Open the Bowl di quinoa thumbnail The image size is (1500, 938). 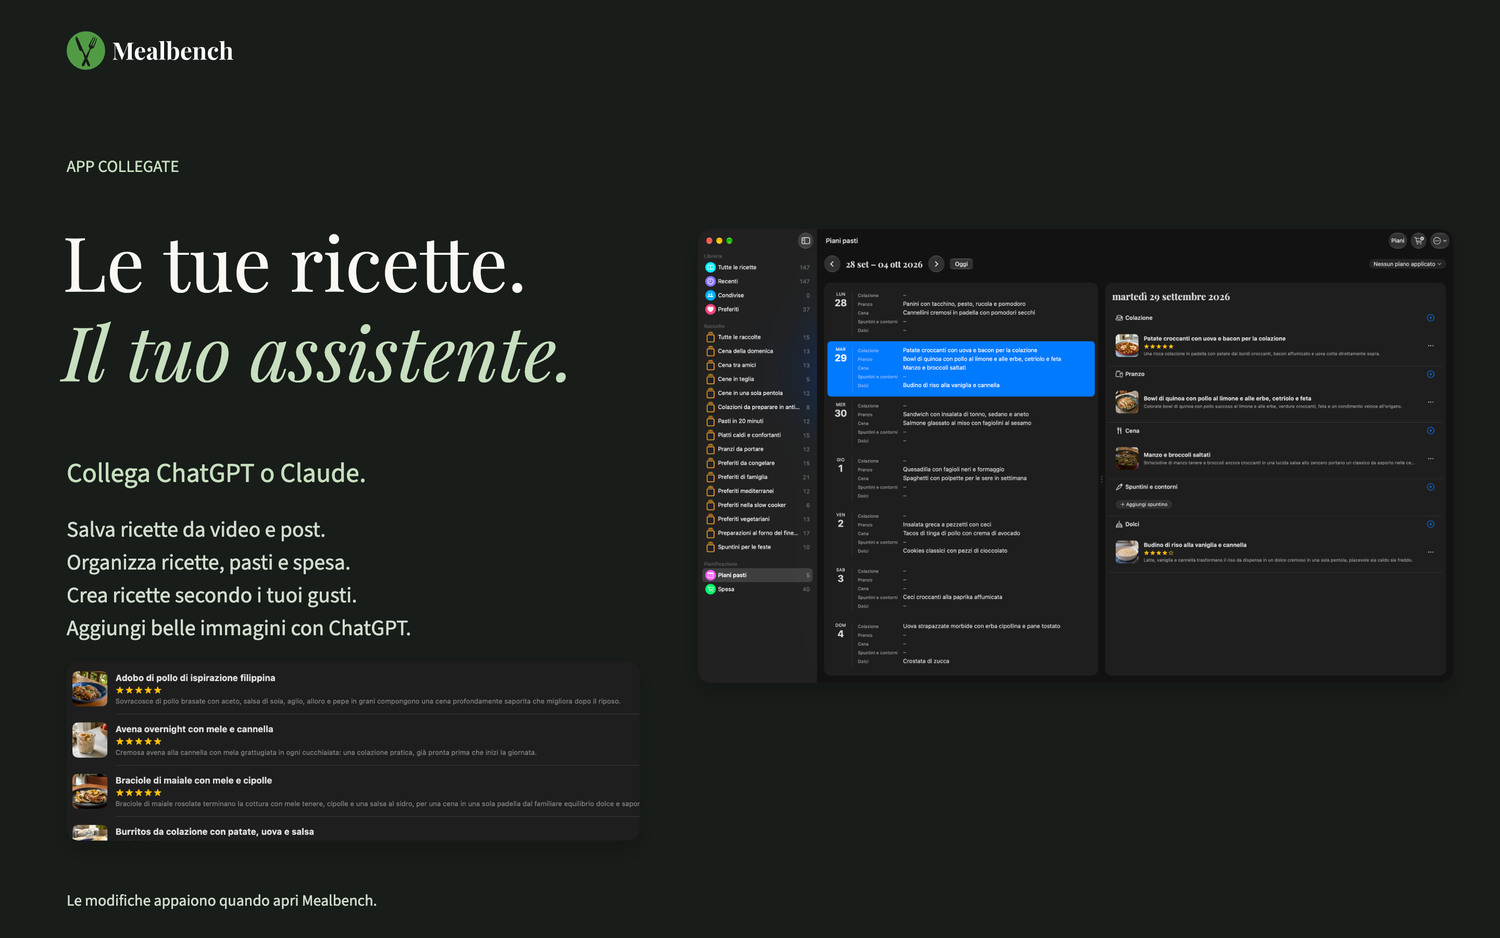1127,402
